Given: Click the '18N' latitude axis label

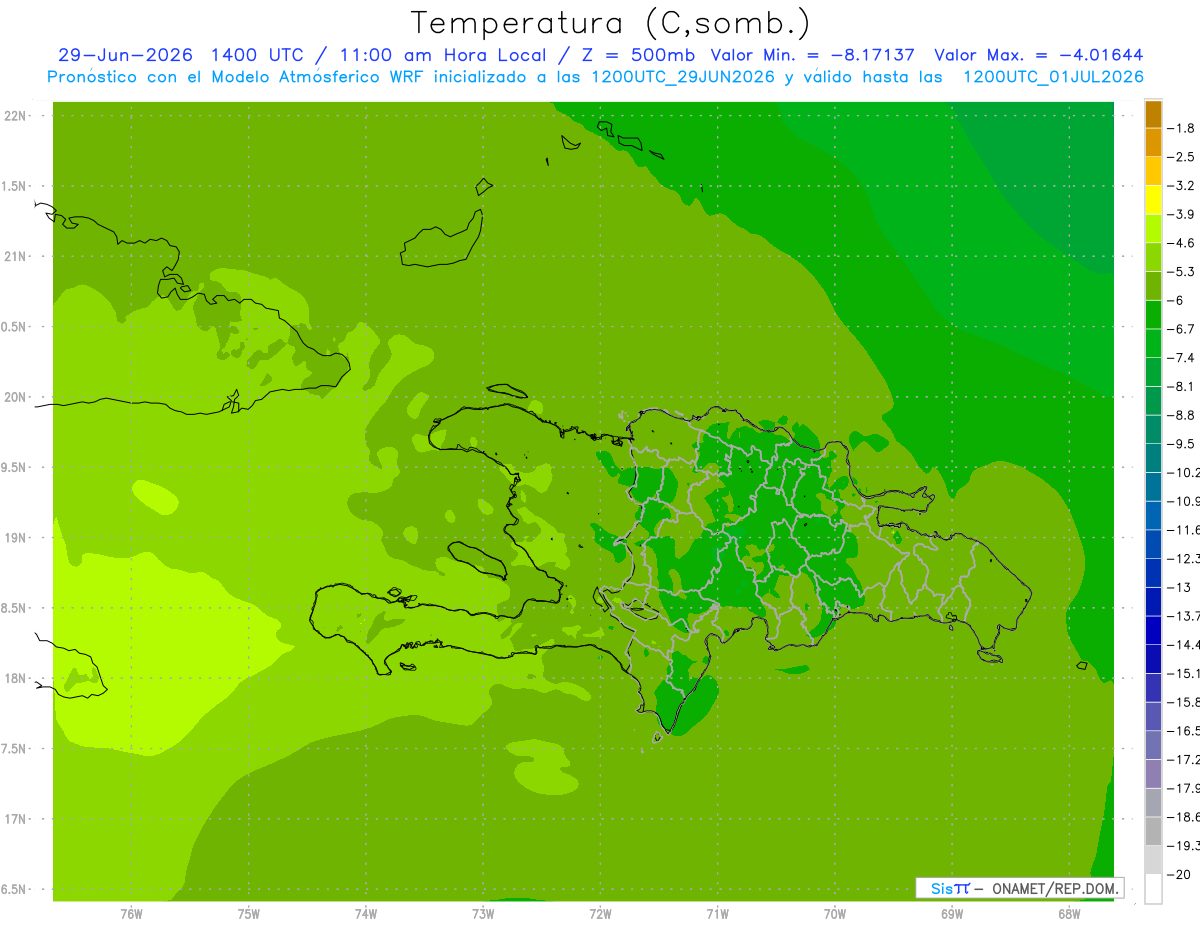Looking at the screenshot, I should pyautogui.click(x=16, y=679).
